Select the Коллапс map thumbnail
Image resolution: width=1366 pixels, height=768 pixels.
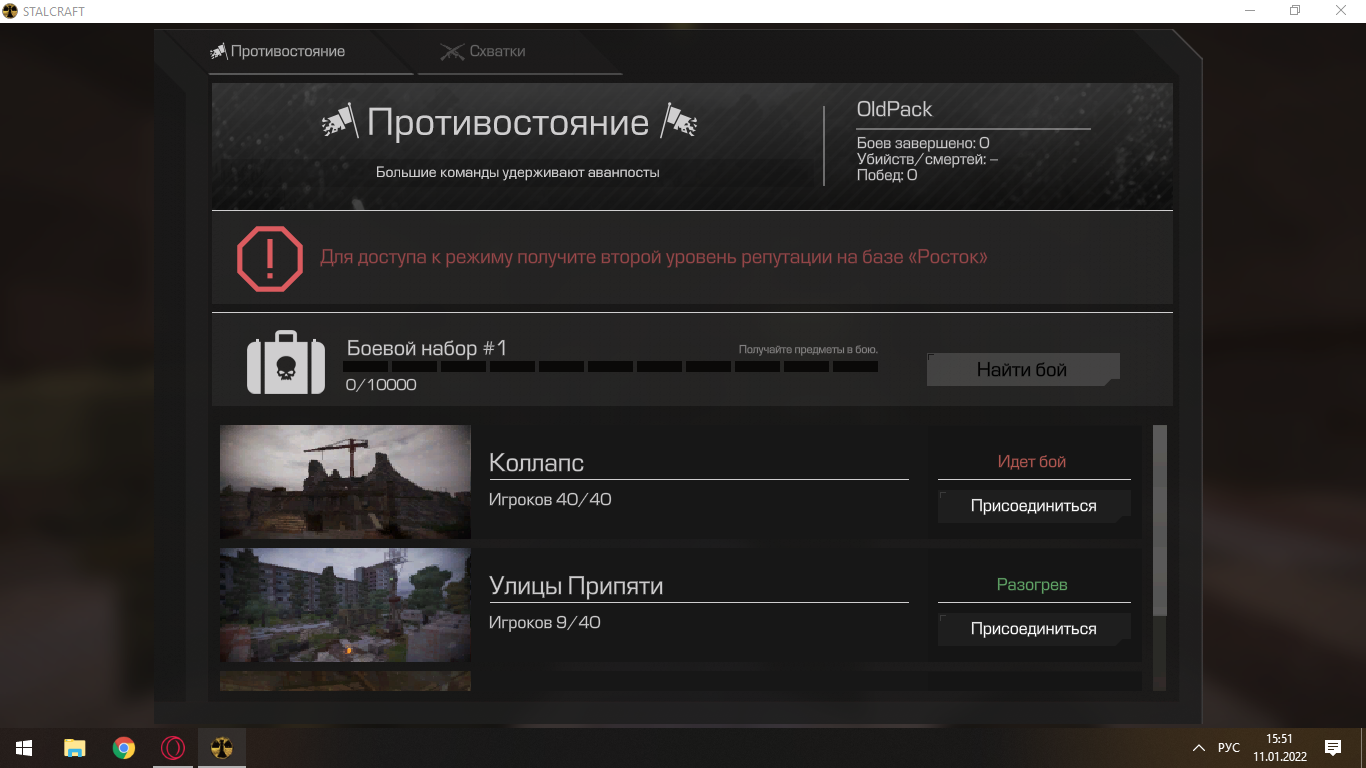(345, 482)
